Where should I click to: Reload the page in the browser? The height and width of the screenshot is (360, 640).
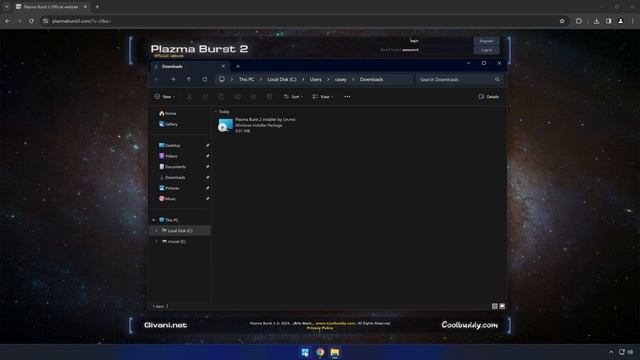[x=31, y=21]
